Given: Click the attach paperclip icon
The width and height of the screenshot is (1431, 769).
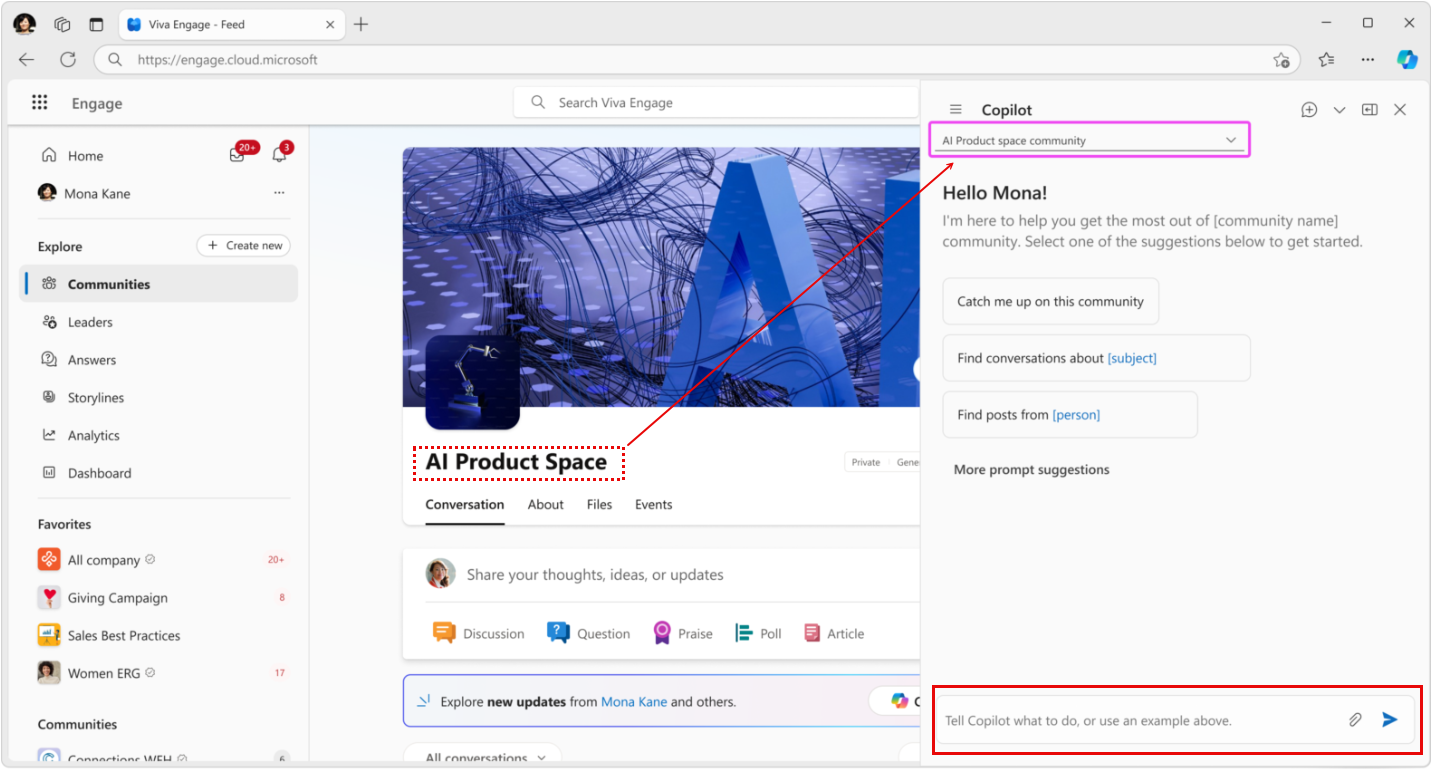Looking at the screenshot, I should click(1355, 719).
